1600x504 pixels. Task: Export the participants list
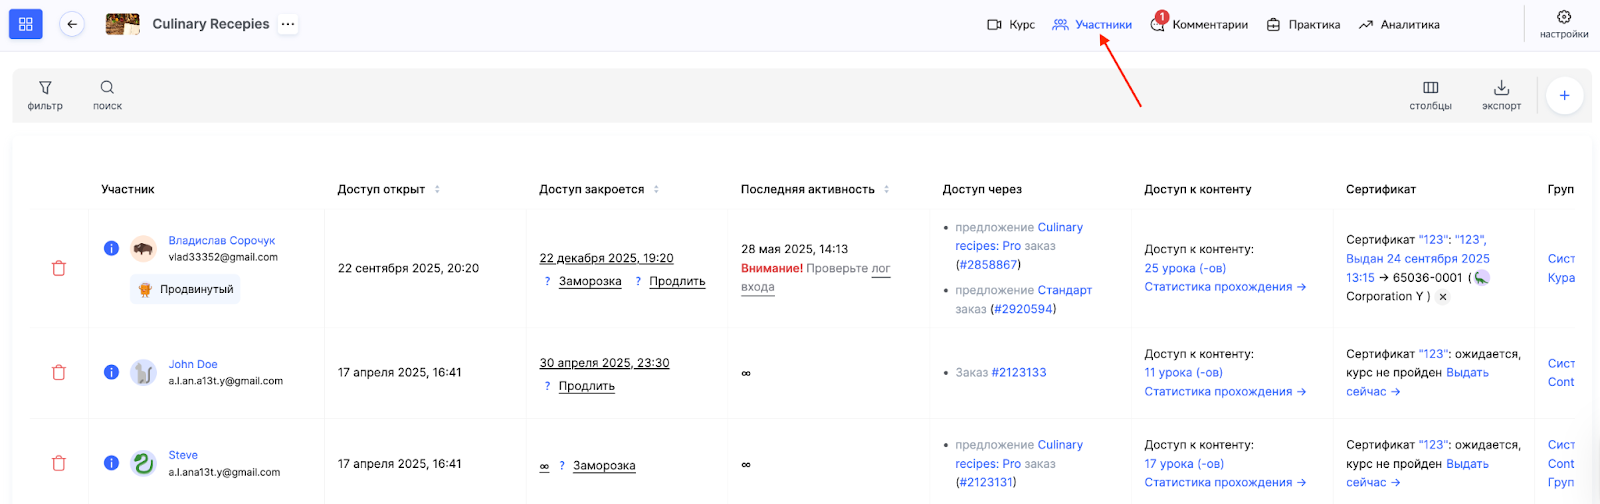[1501, 95]
